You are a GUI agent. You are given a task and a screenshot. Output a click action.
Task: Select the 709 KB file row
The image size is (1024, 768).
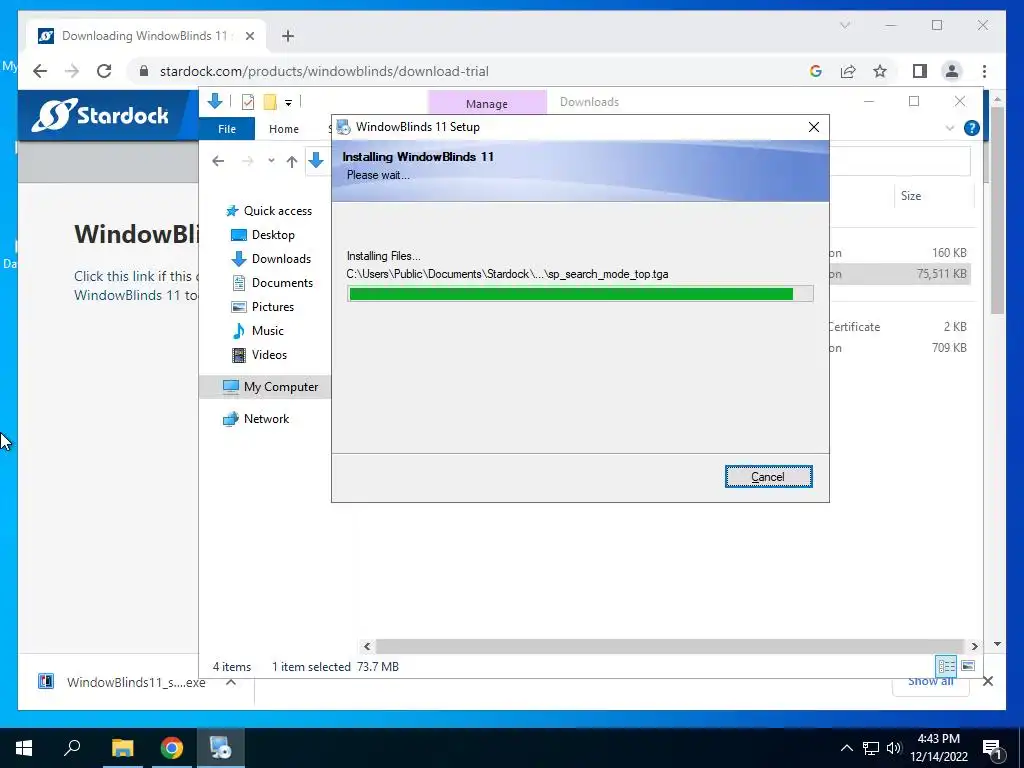click(900, 348)
